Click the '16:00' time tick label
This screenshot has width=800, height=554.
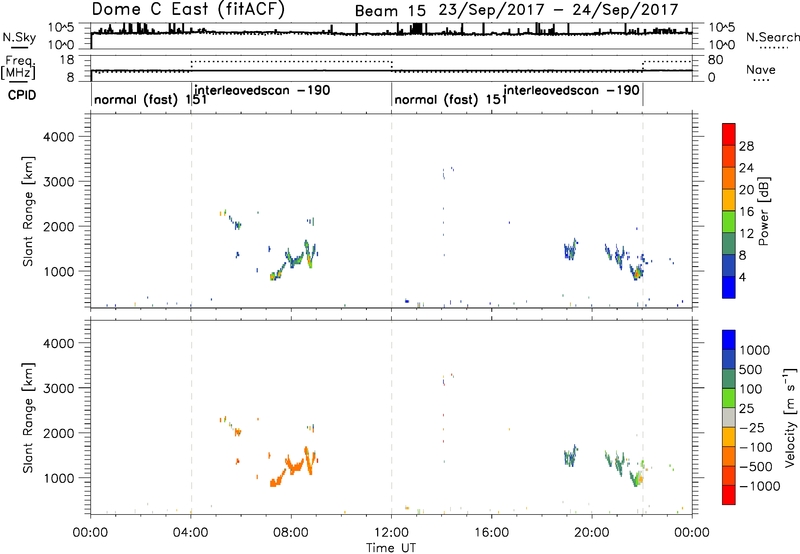coord(491,533)
